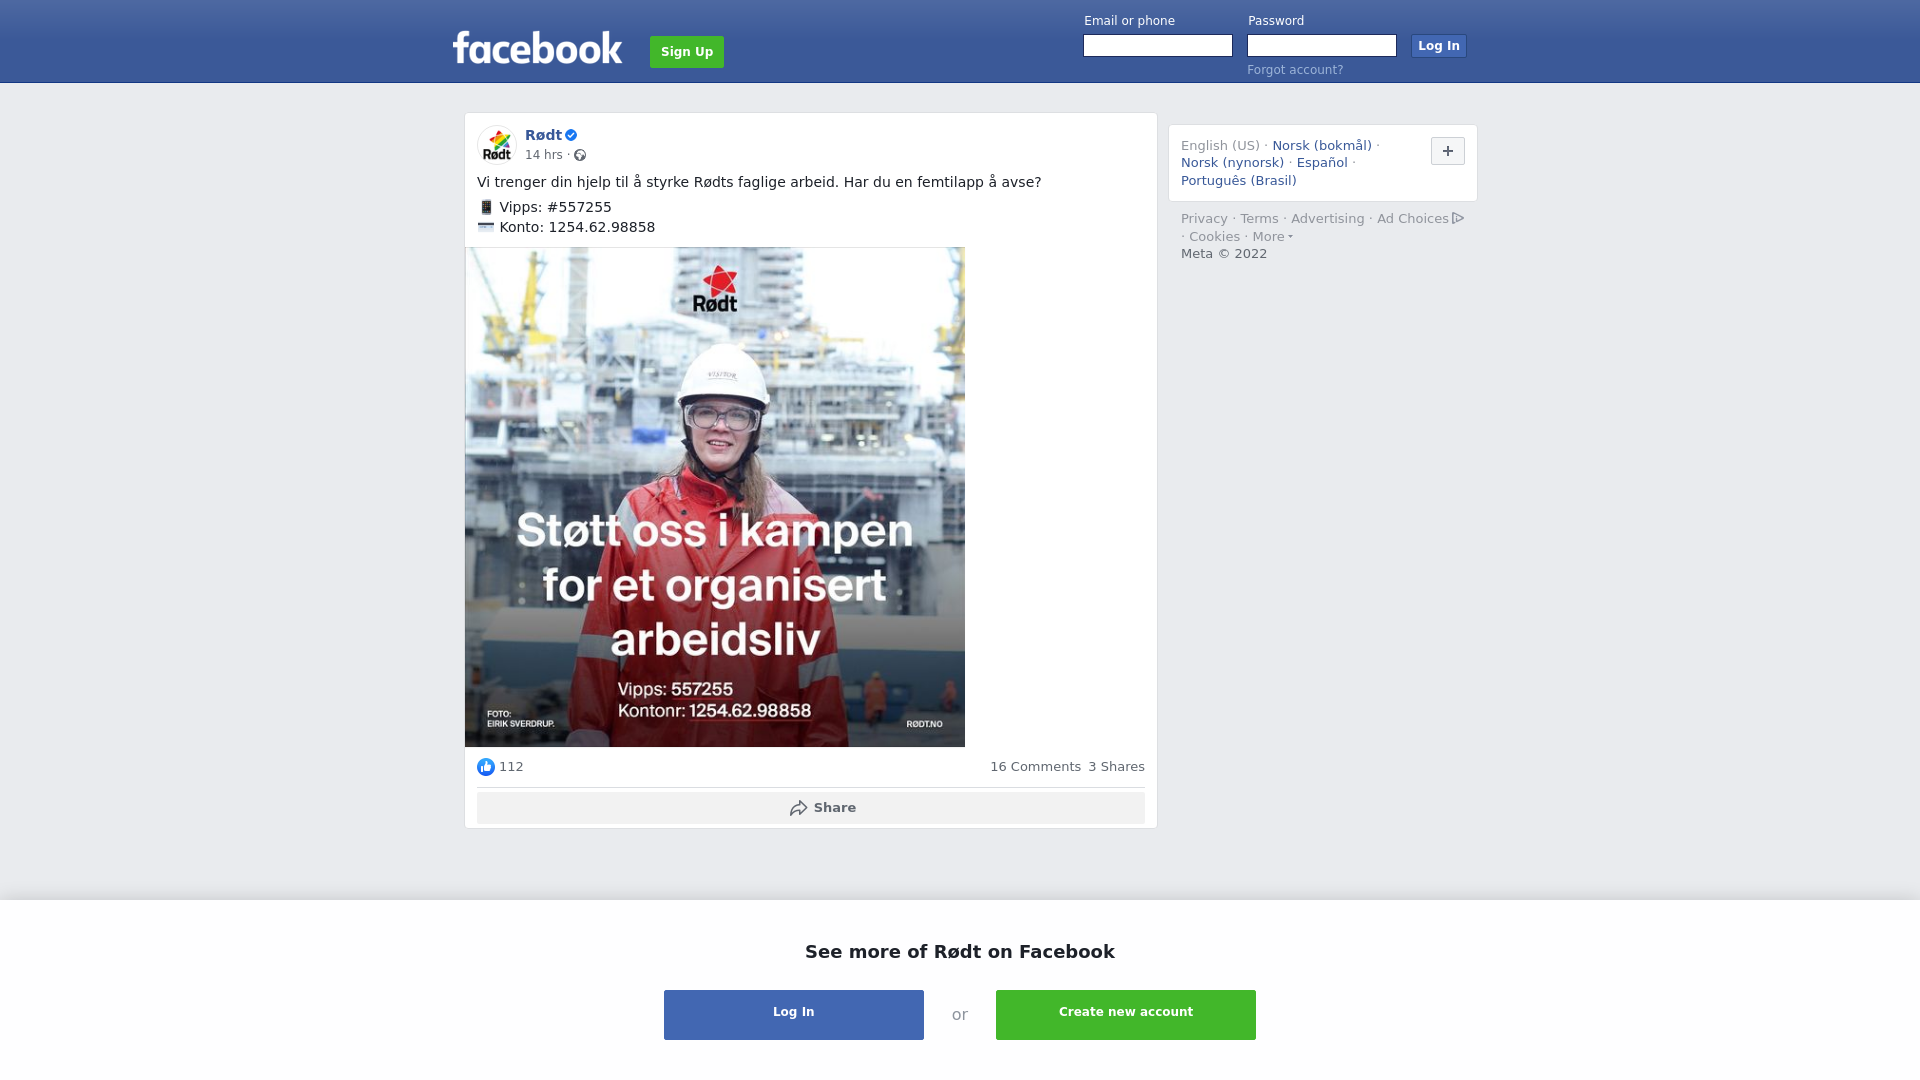Open Rødt profile picture avatar
The image size is (1920, 1080).
(x=497, y=145)
